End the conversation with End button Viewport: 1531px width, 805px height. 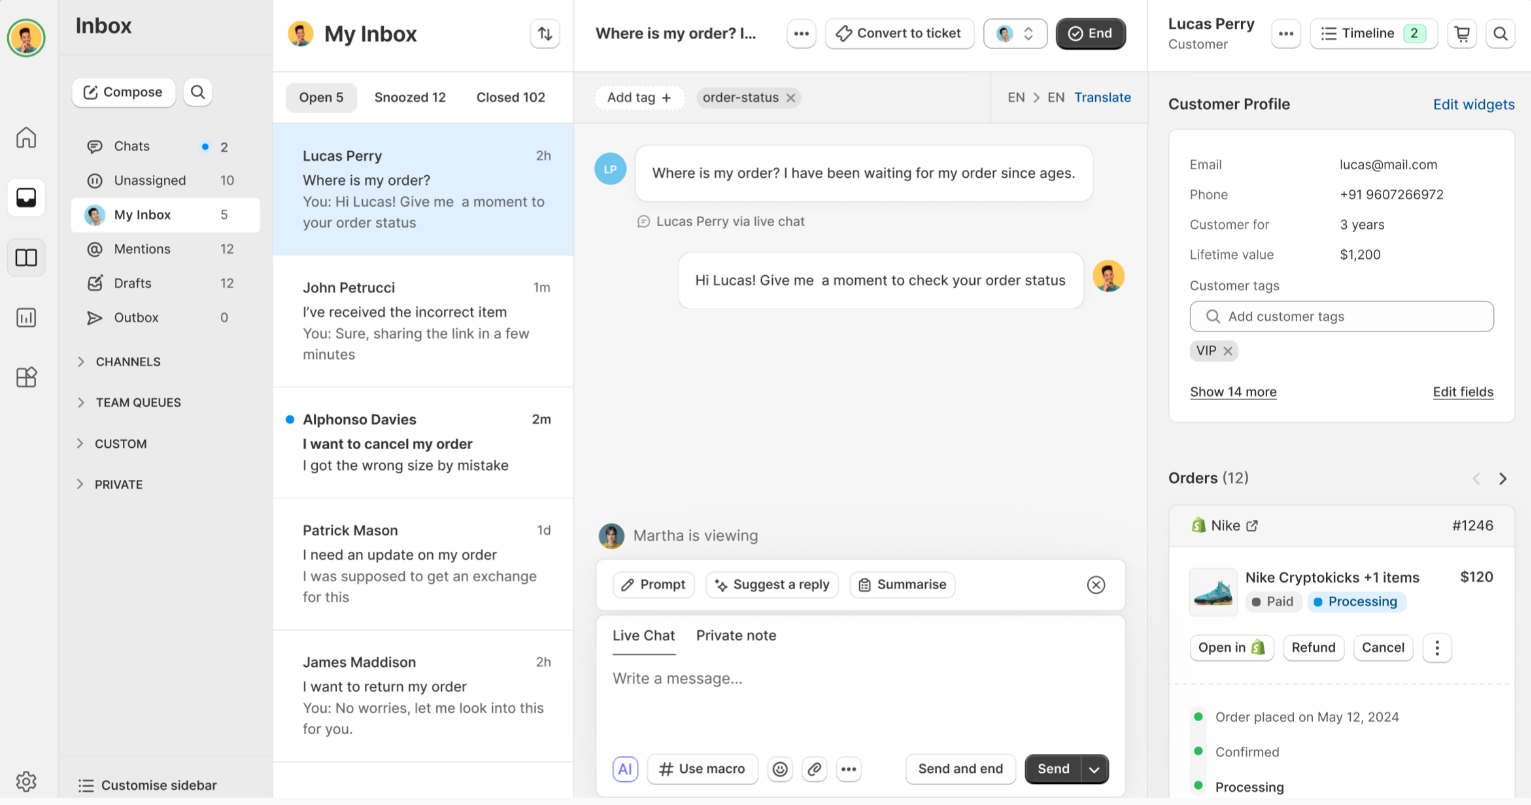pyautogui.click(x=1090, y=34)
